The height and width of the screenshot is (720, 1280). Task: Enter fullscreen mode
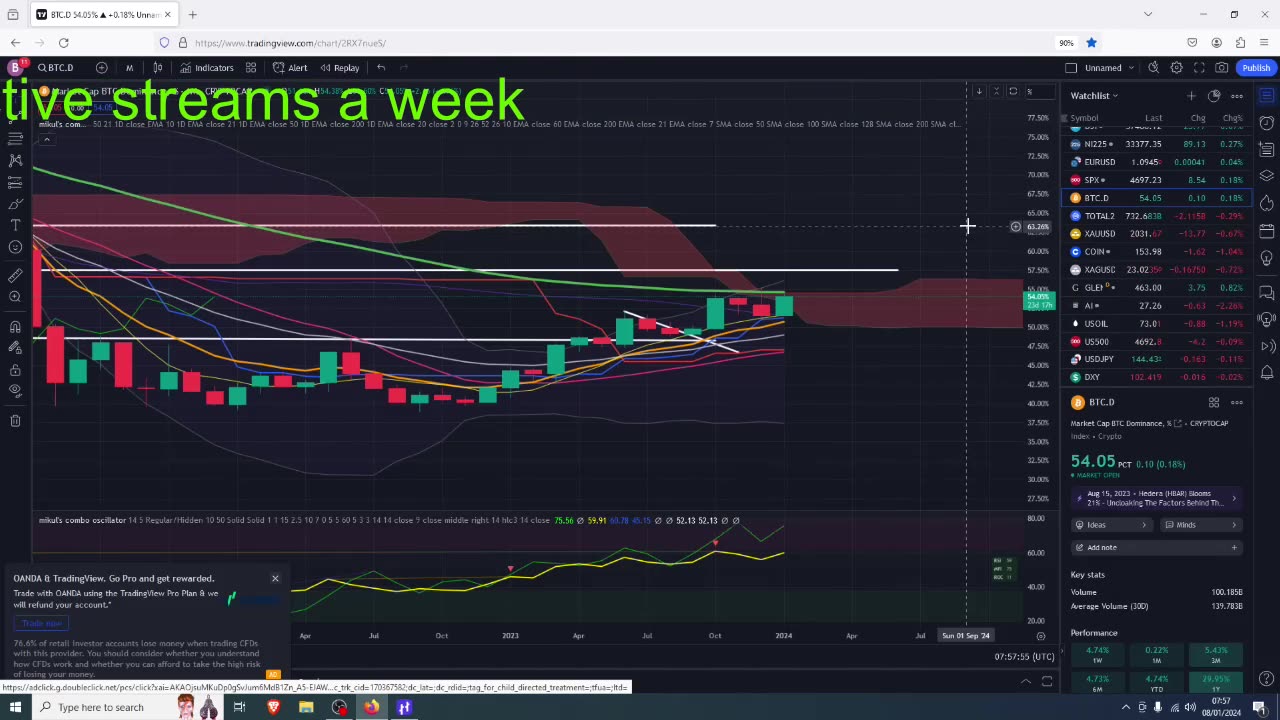1199,67
